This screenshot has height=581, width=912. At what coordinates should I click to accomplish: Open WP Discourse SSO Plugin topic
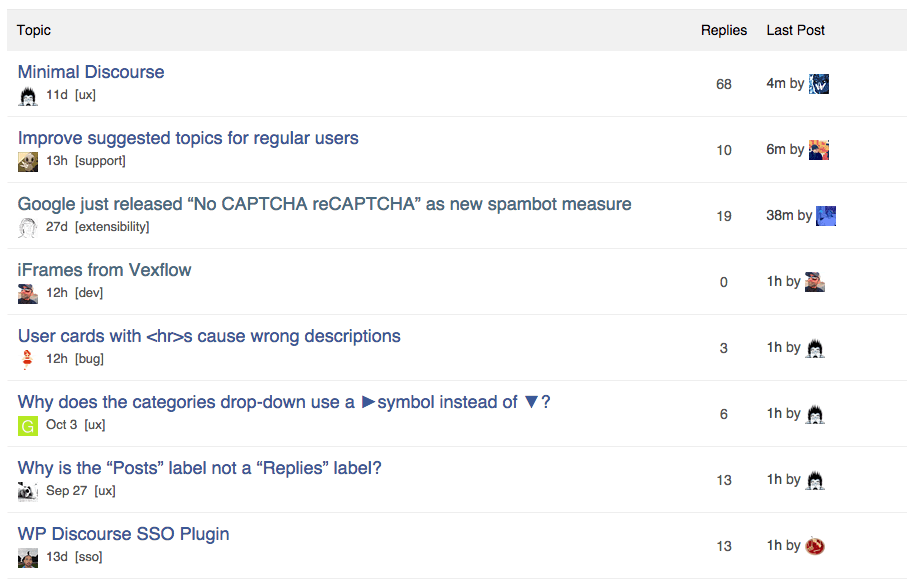pos(123,534)
